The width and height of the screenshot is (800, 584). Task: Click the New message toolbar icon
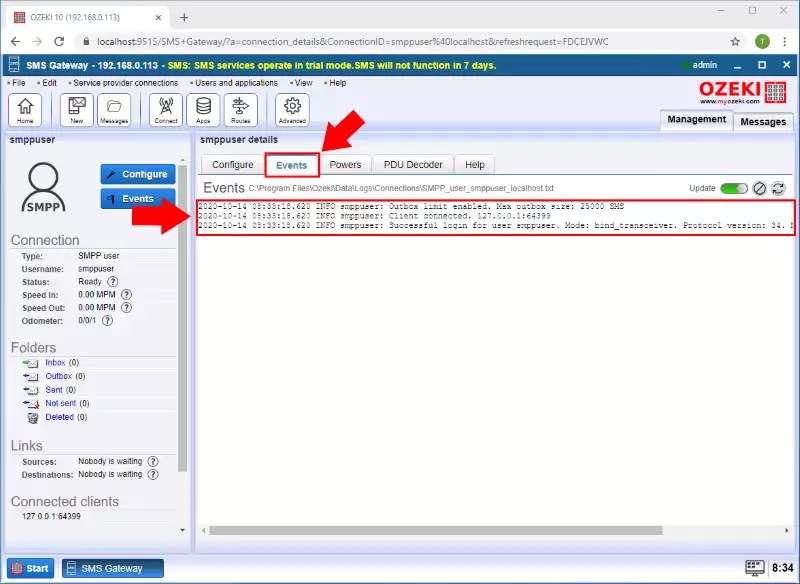[77, 110]
